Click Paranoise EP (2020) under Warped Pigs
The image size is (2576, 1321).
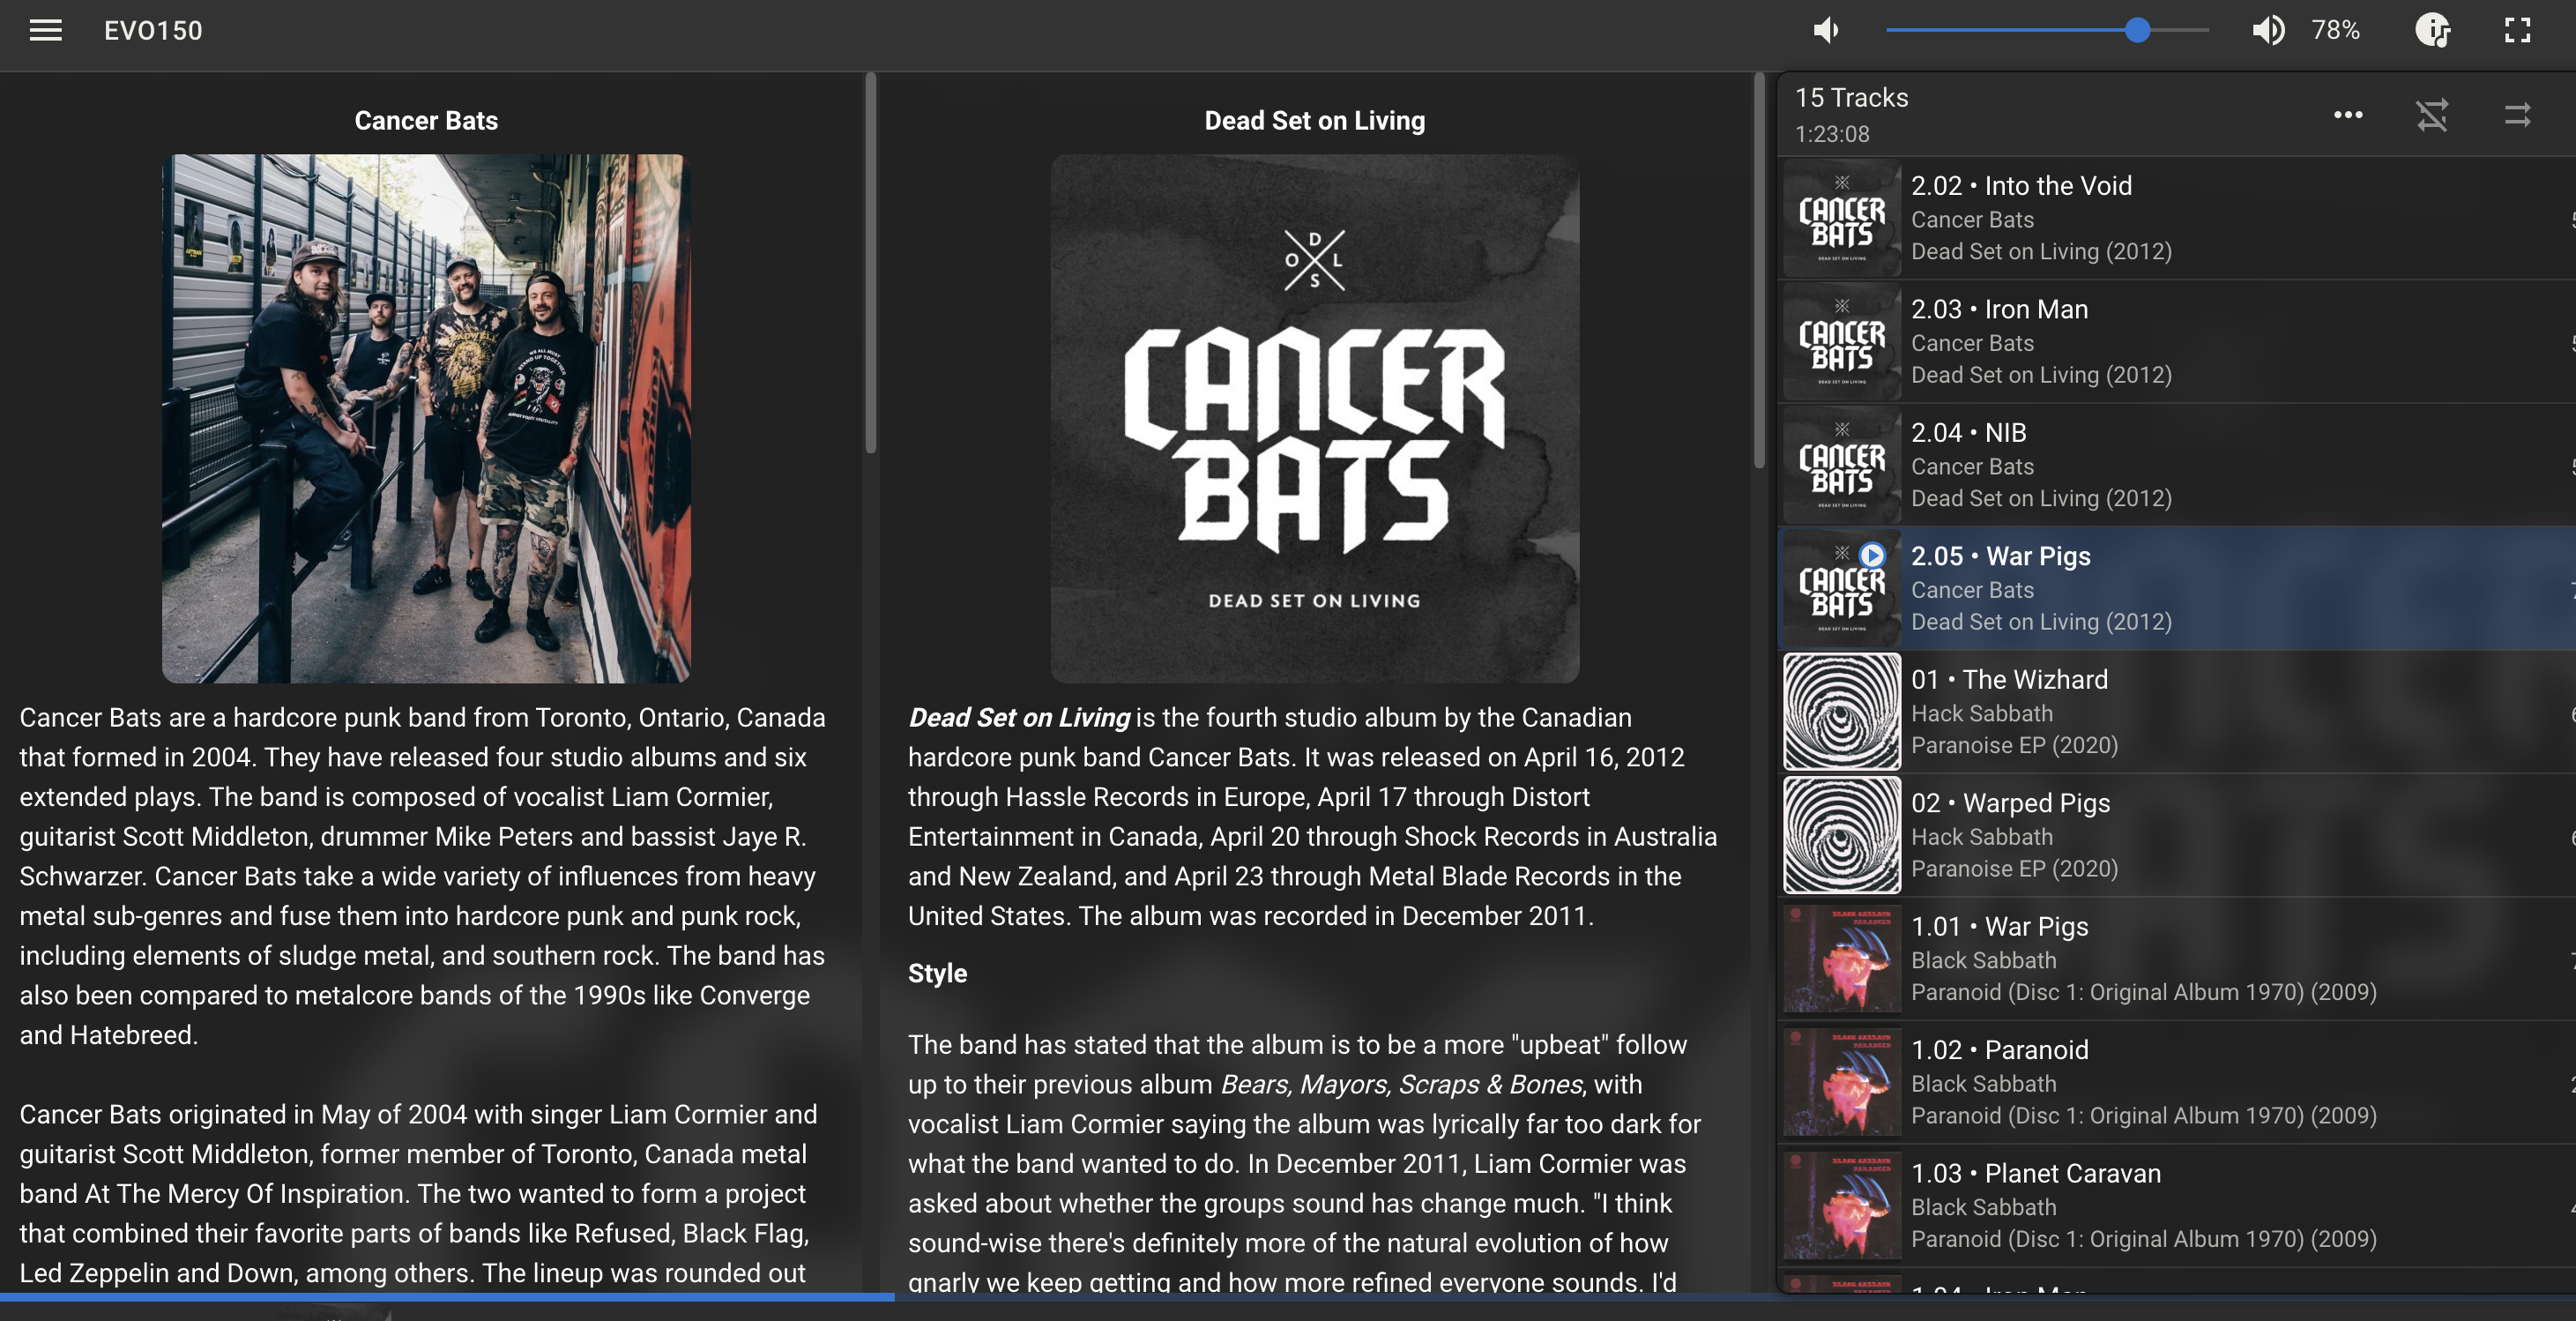click(x=2014, y=868)
